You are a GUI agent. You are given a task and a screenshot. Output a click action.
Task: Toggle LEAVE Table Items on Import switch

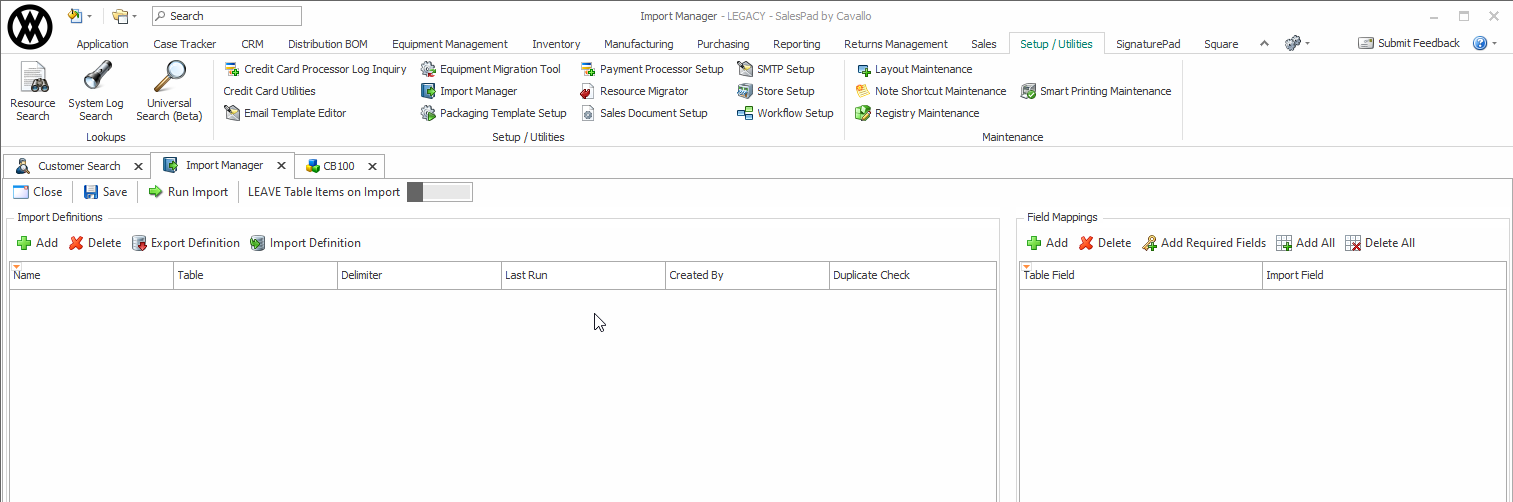pos(440,192)
